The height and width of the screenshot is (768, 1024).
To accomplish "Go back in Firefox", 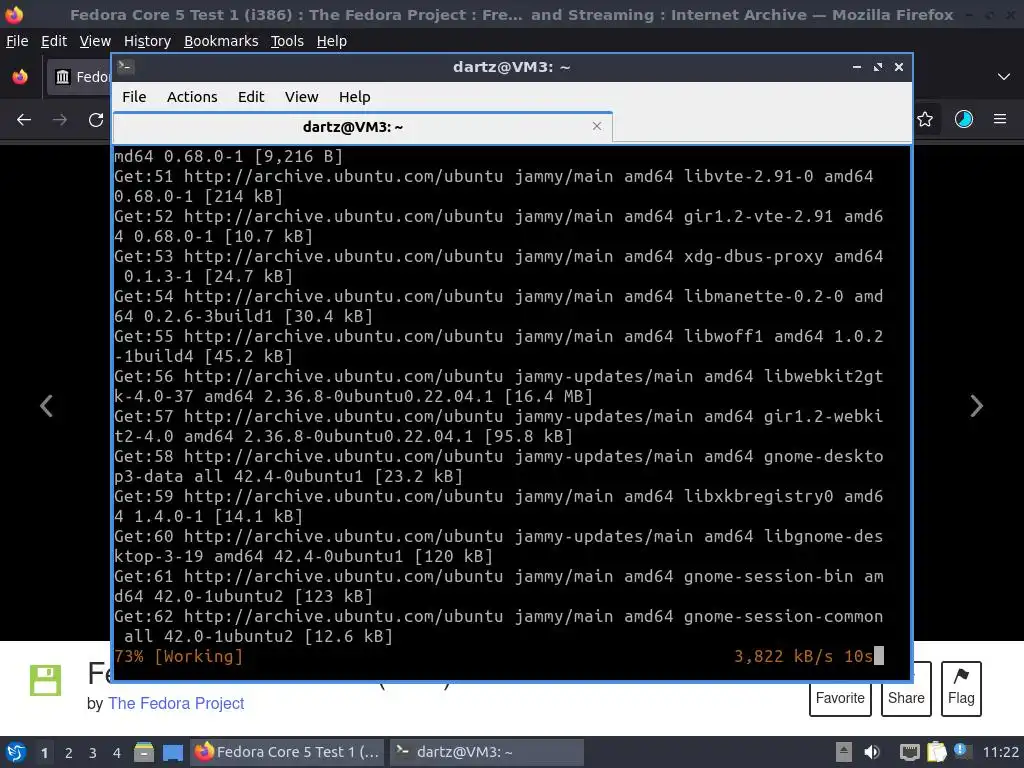I will [x=24, y=120].
